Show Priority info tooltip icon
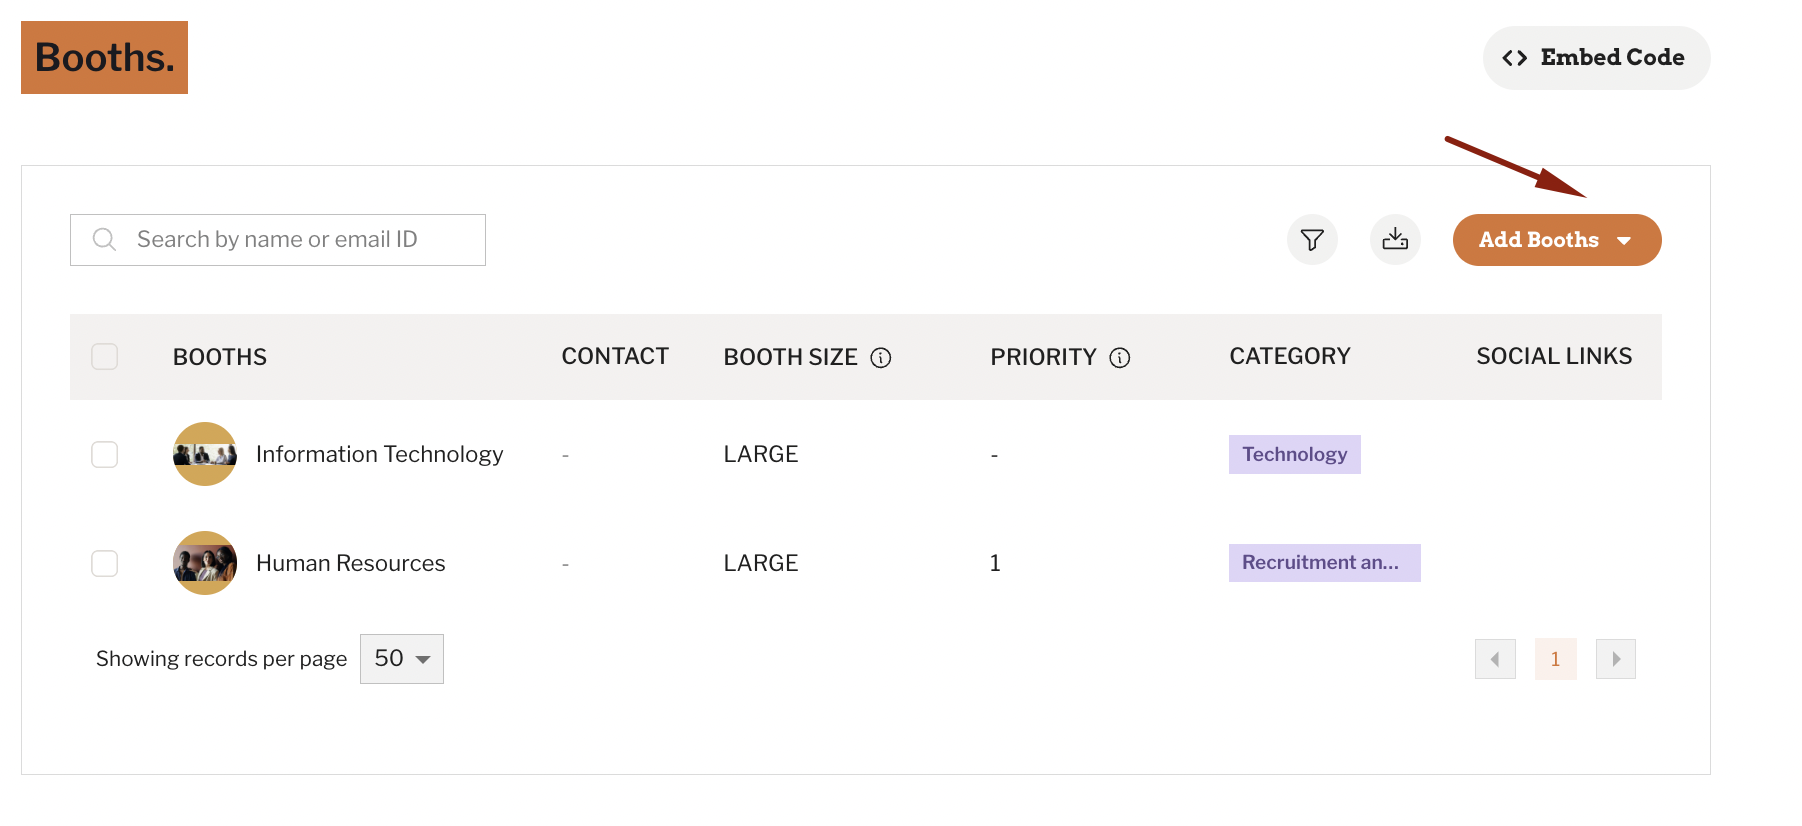Screen dimensions: 1802x826 [1120, 358]
